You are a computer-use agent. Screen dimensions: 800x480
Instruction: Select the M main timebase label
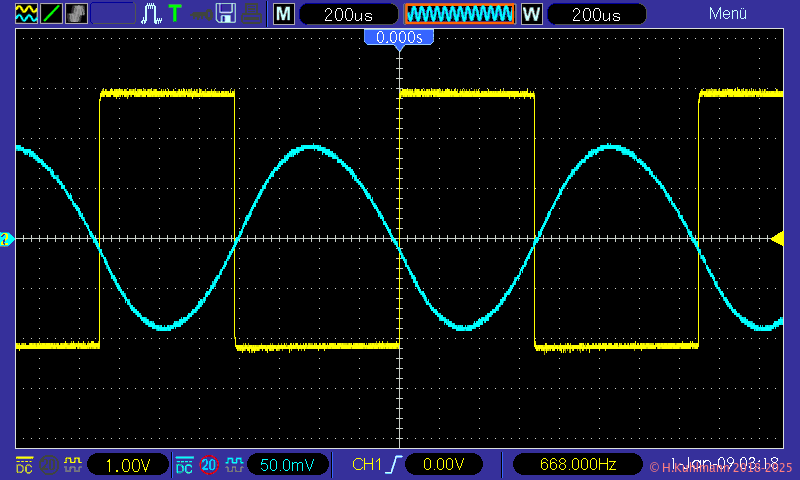284,14
